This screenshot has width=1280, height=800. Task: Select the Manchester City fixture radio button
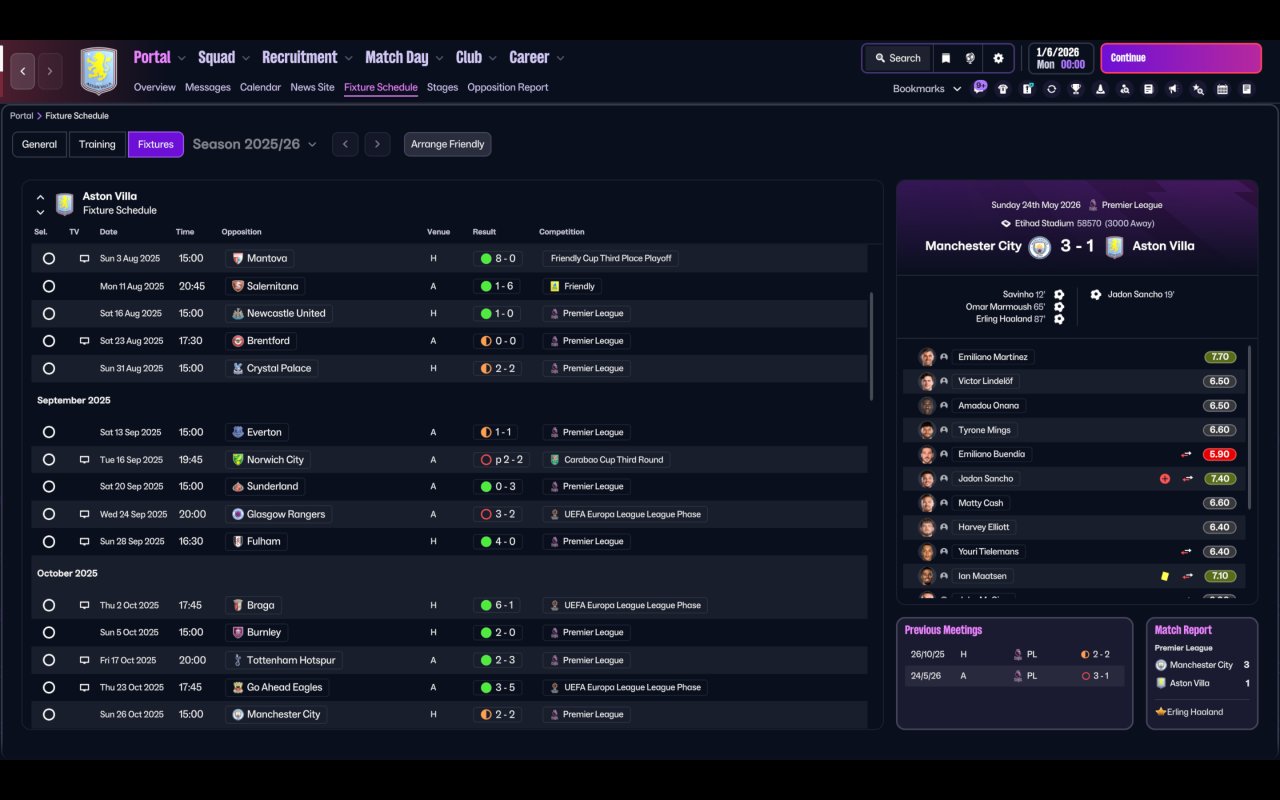click(x=49, y=714)
